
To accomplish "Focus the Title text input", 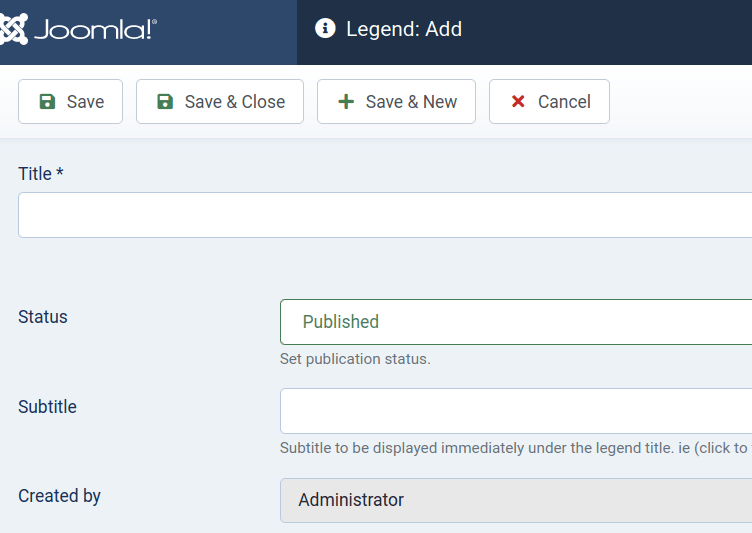I will pos(385,215).
